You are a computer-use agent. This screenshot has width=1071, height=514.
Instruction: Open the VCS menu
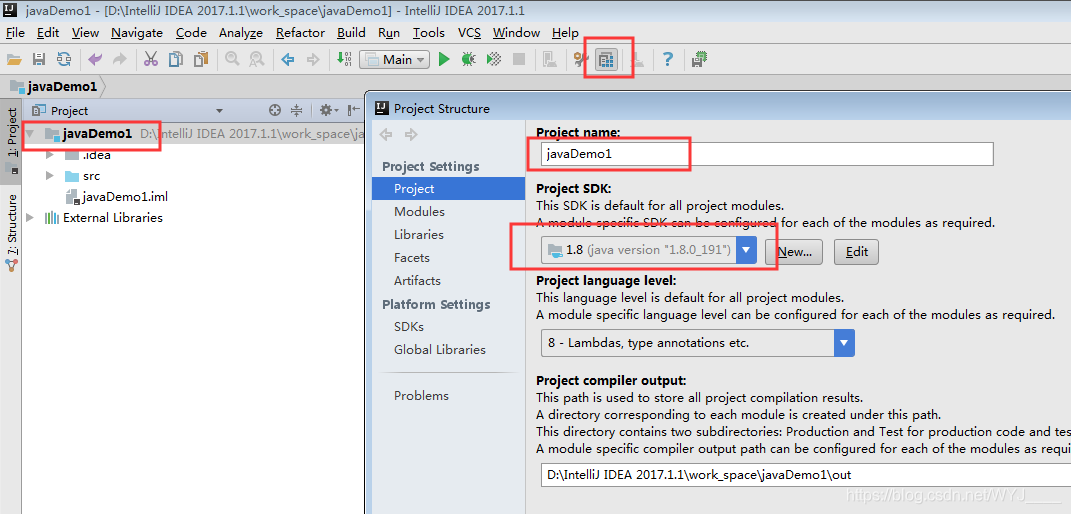pyautogui.click(x=469, y=33)
